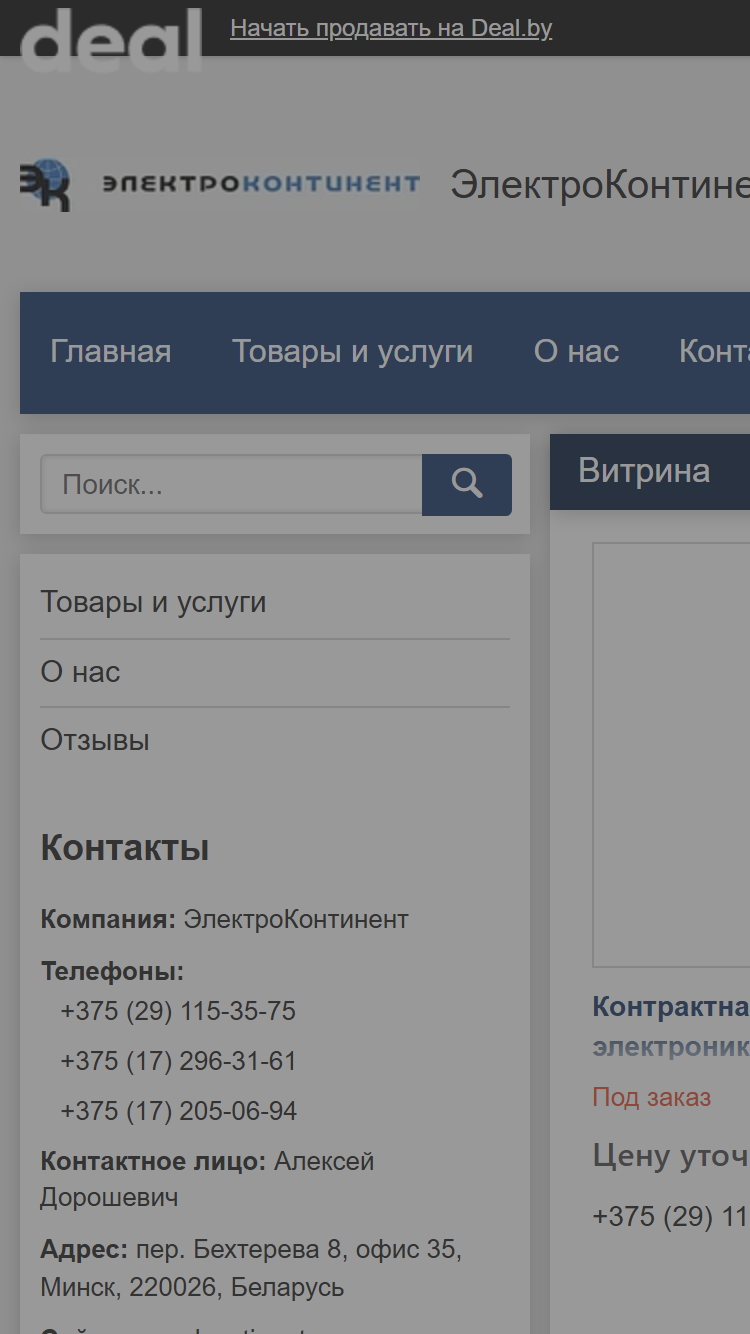This screenshot has height=1334, width=750.
Task: Open the Deal logo homepage
Action: (x=111, y=40)
